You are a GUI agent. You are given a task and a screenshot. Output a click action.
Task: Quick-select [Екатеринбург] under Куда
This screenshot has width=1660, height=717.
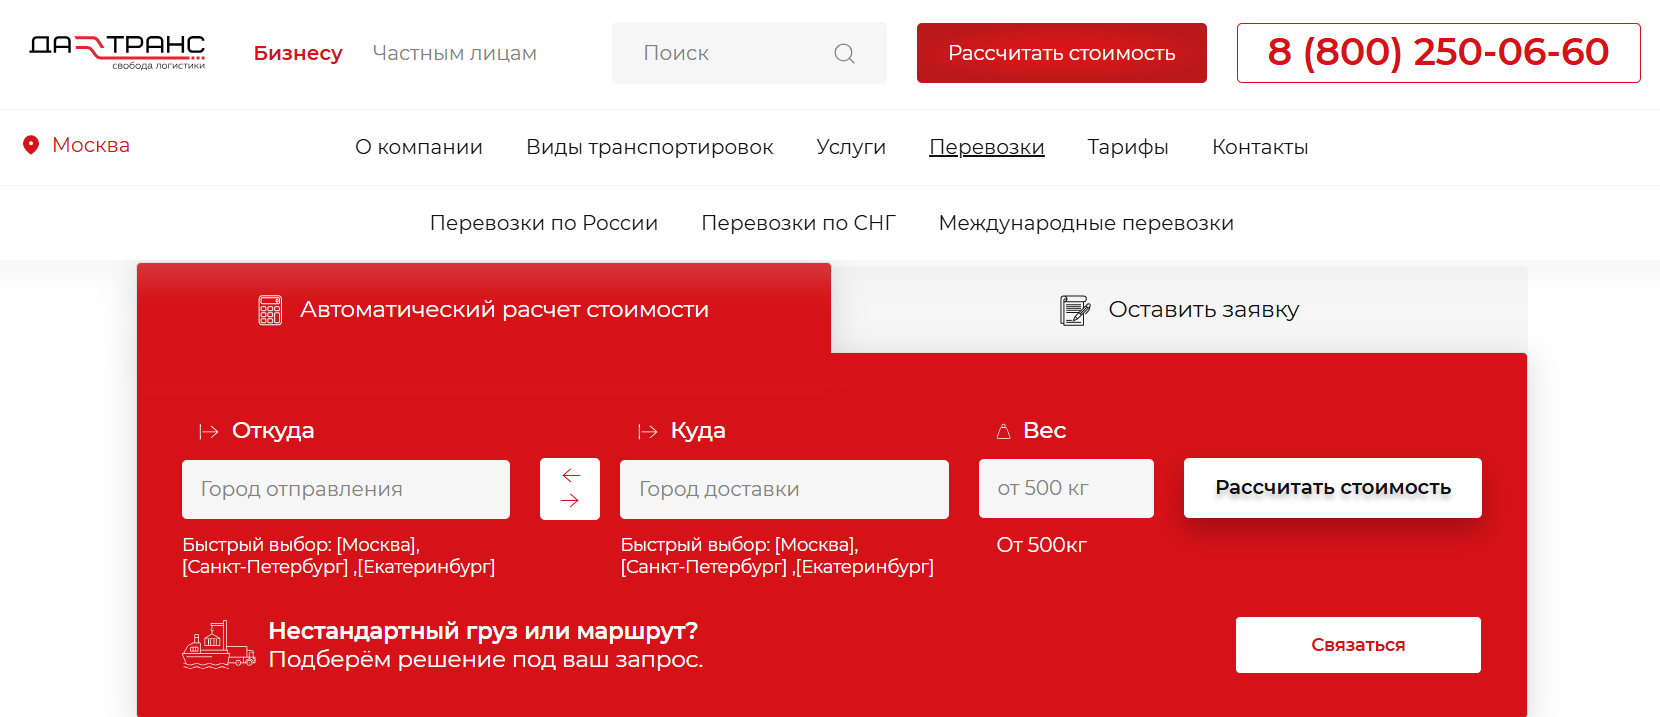[x=865, y=567]
